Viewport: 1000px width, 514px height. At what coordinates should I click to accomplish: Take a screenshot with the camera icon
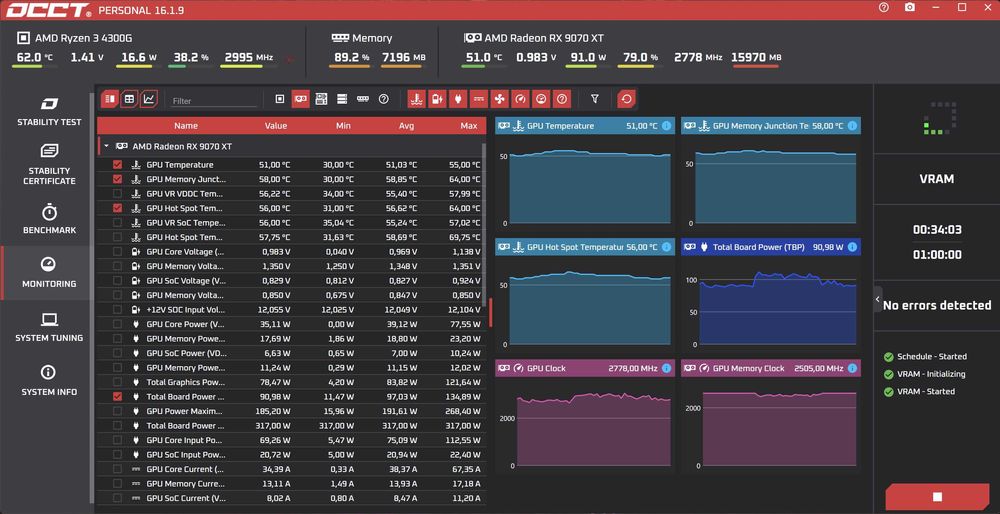coord(909,8)
